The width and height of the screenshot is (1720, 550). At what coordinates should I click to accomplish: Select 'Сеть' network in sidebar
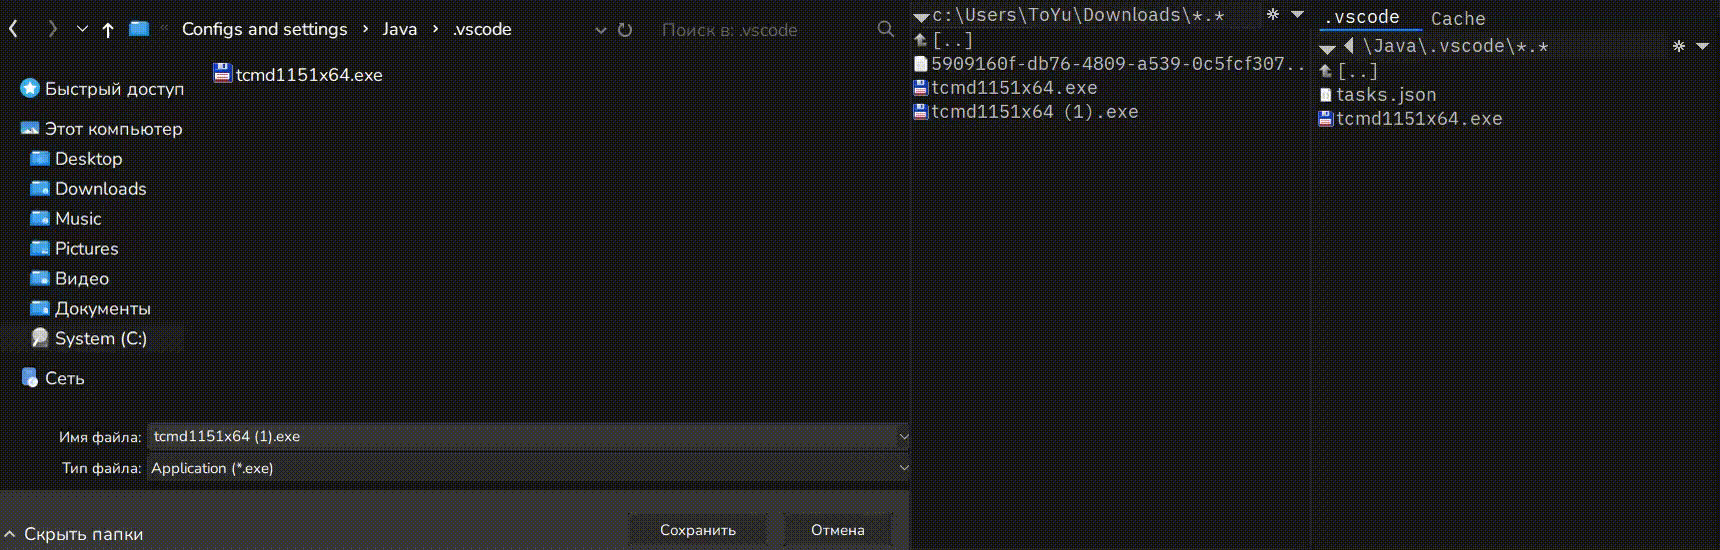pyautogui.click(x=64, y=378)
